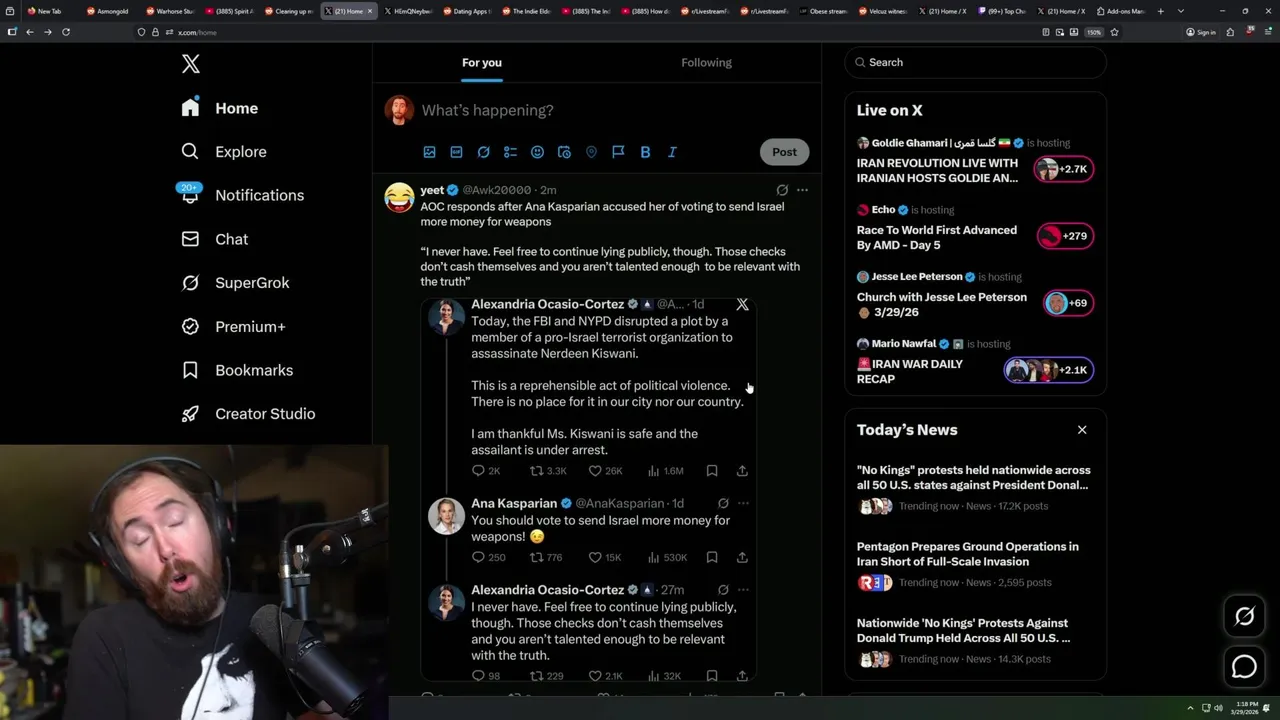Screen dimensions: 1280x720
Task: Reload the page in browser
Action: pos(66,32)
